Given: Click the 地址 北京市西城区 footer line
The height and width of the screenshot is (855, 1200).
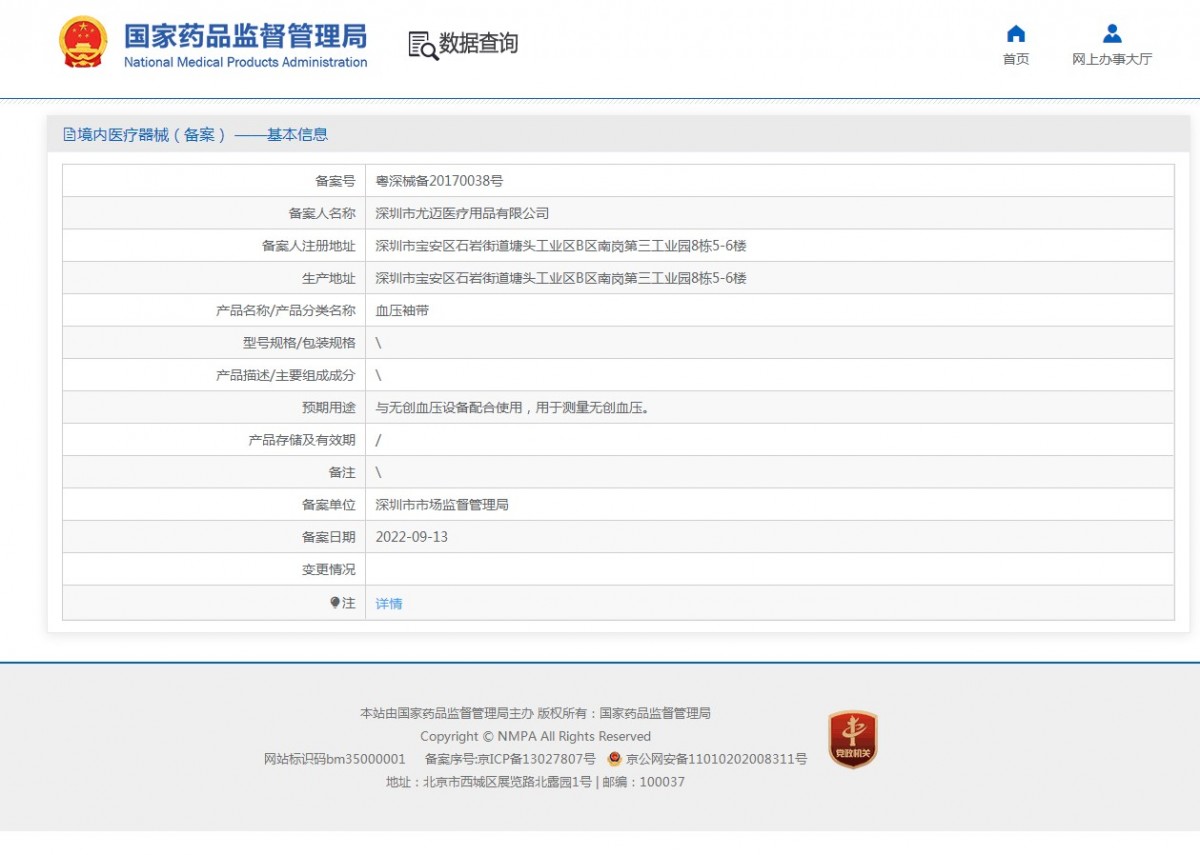Looking at the screenshot, I should (536, 782).
